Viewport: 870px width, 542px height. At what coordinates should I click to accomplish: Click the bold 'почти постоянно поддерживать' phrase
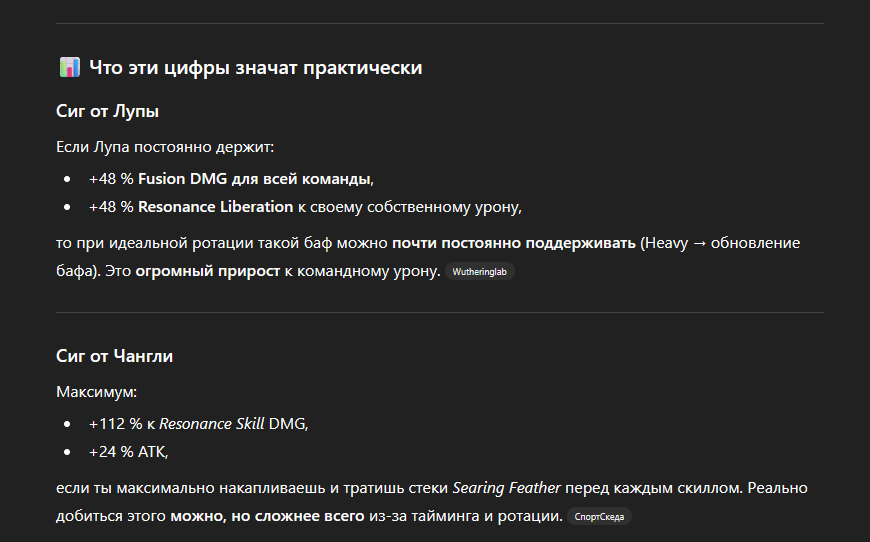(513, 243)
